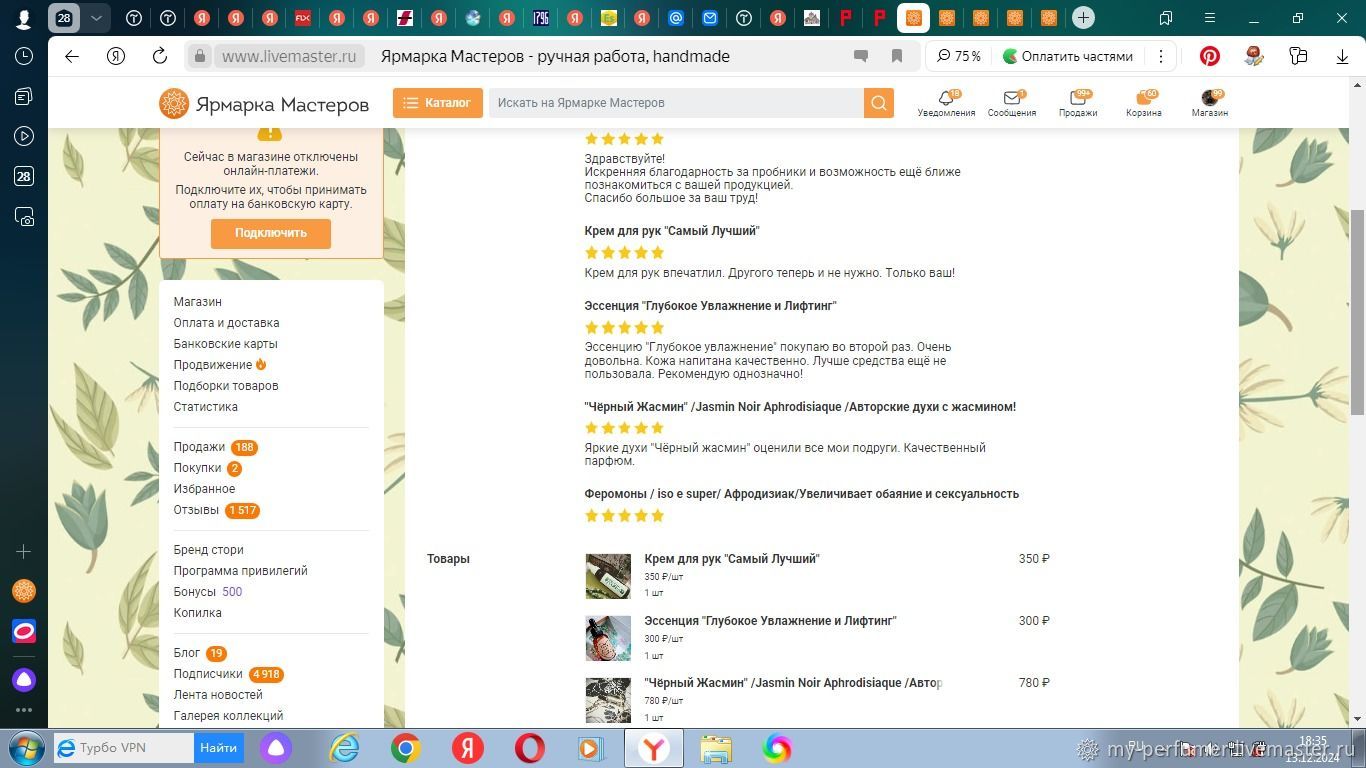Open the Бонусы 500 link
This screenshot has height=768, width=1366.
pos(208,592)
